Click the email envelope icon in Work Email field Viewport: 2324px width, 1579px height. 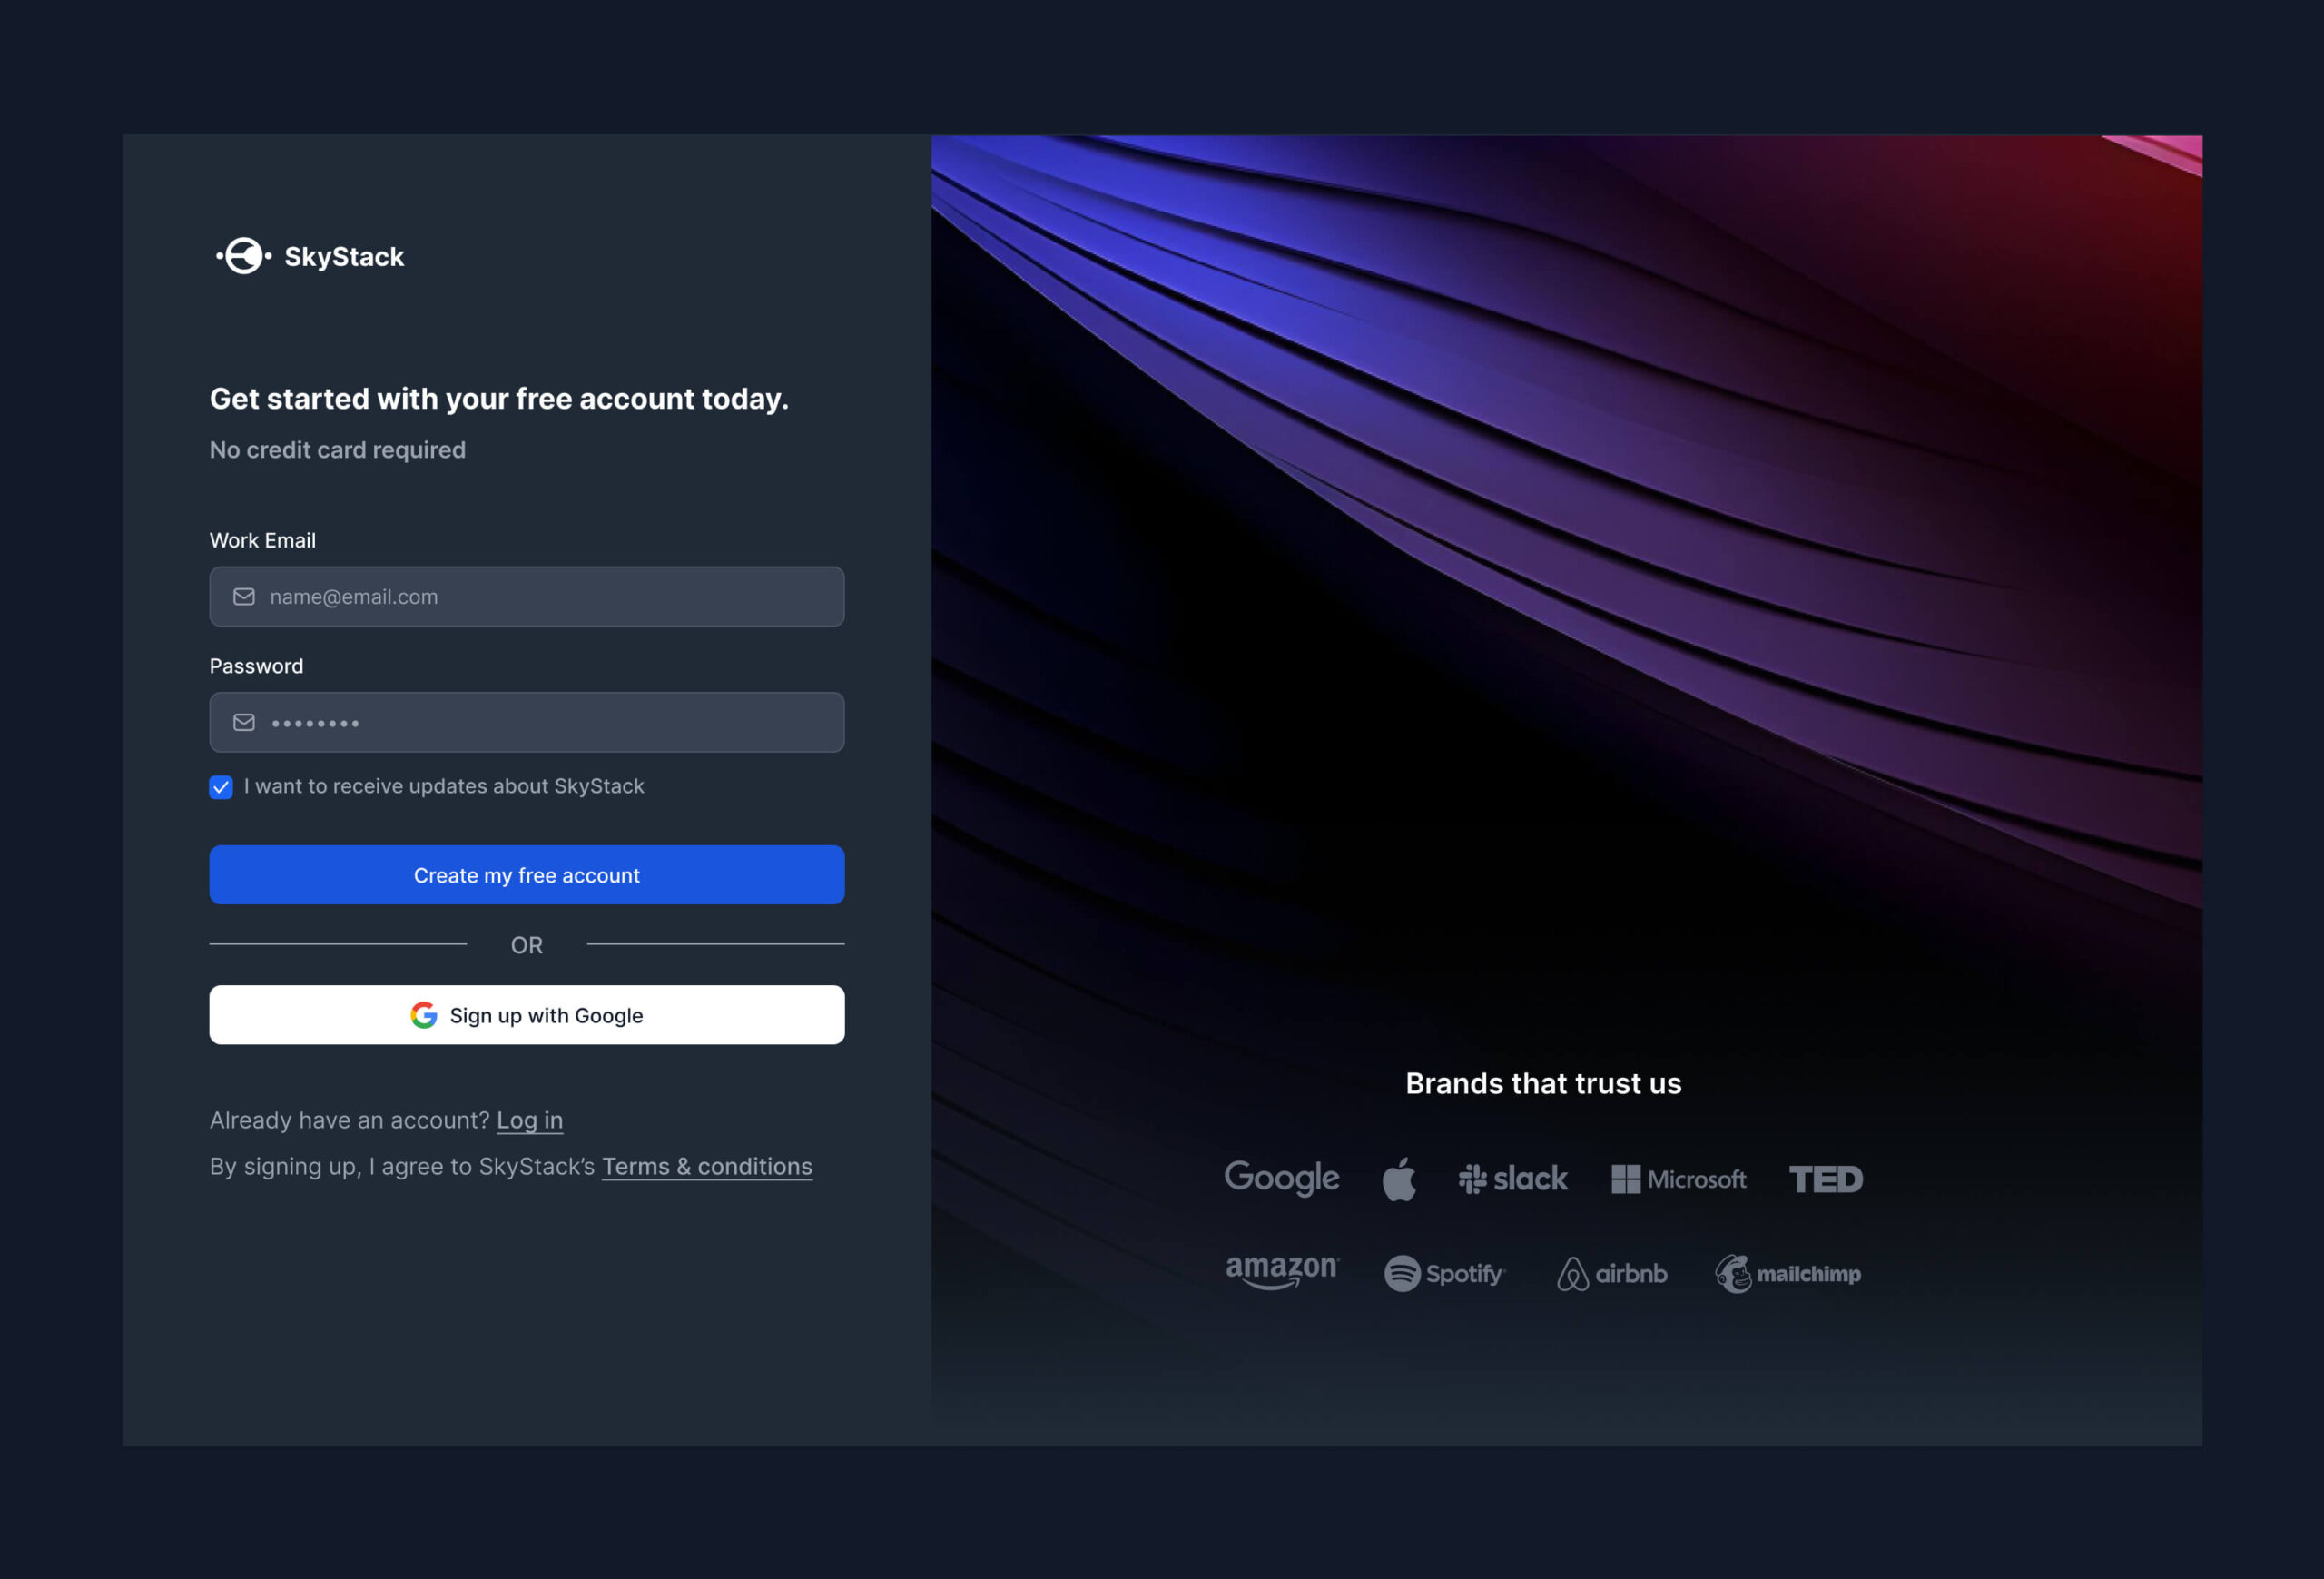[245, 596]
